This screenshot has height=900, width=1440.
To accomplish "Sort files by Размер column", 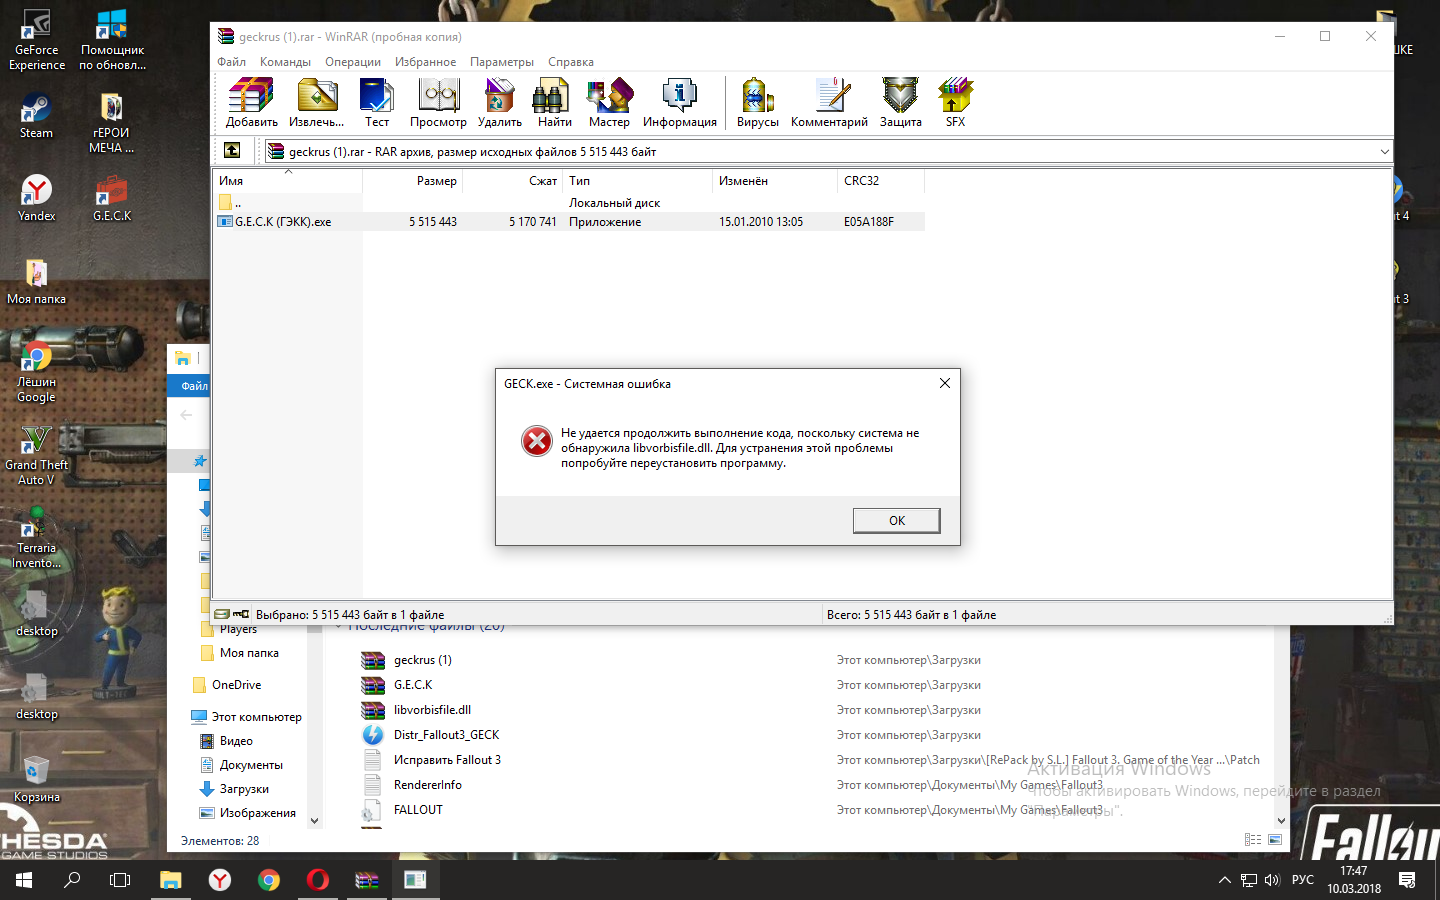I will (x=412, y=181).
